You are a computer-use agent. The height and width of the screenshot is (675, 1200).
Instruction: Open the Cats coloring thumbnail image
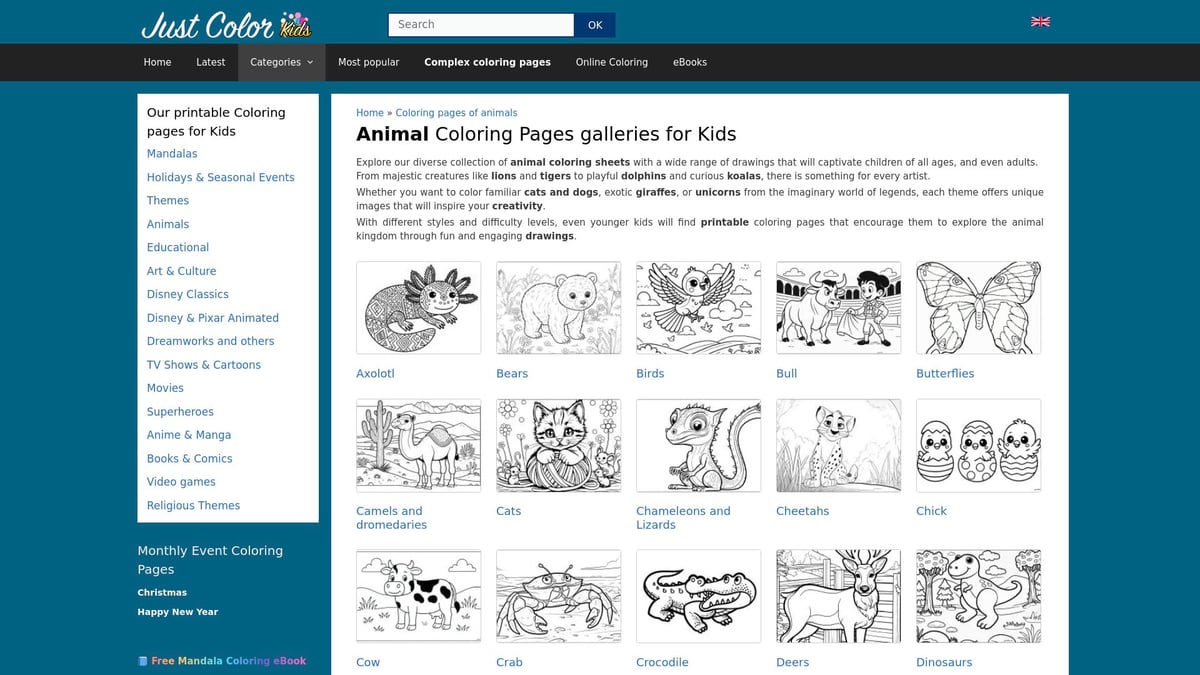[x=558, y=445]
